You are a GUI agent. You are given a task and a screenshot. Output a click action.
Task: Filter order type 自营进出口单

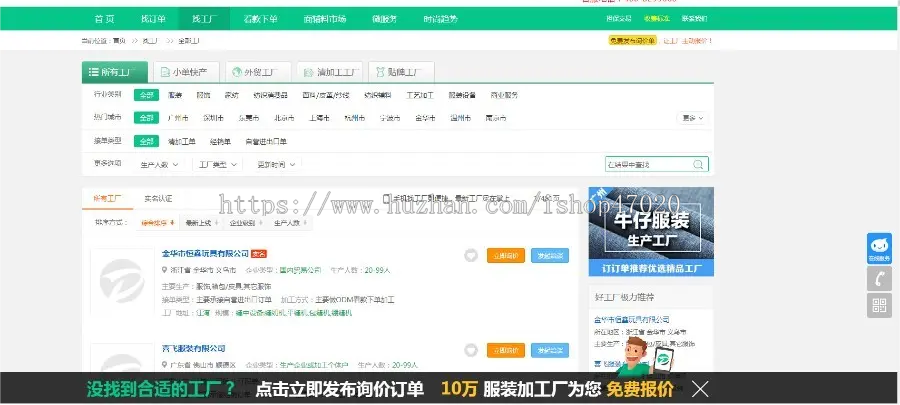pyautogui.click(x=266, y=141)
